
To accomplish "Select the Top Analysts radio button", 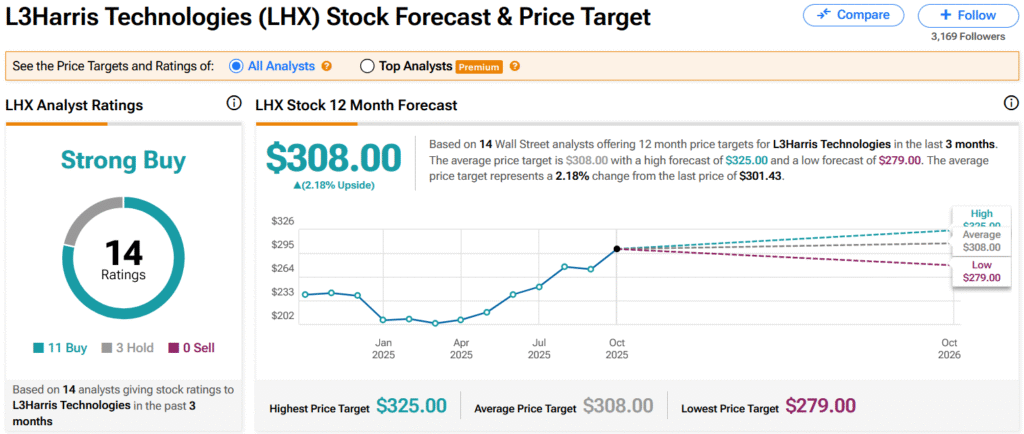I will pos(367,66).
